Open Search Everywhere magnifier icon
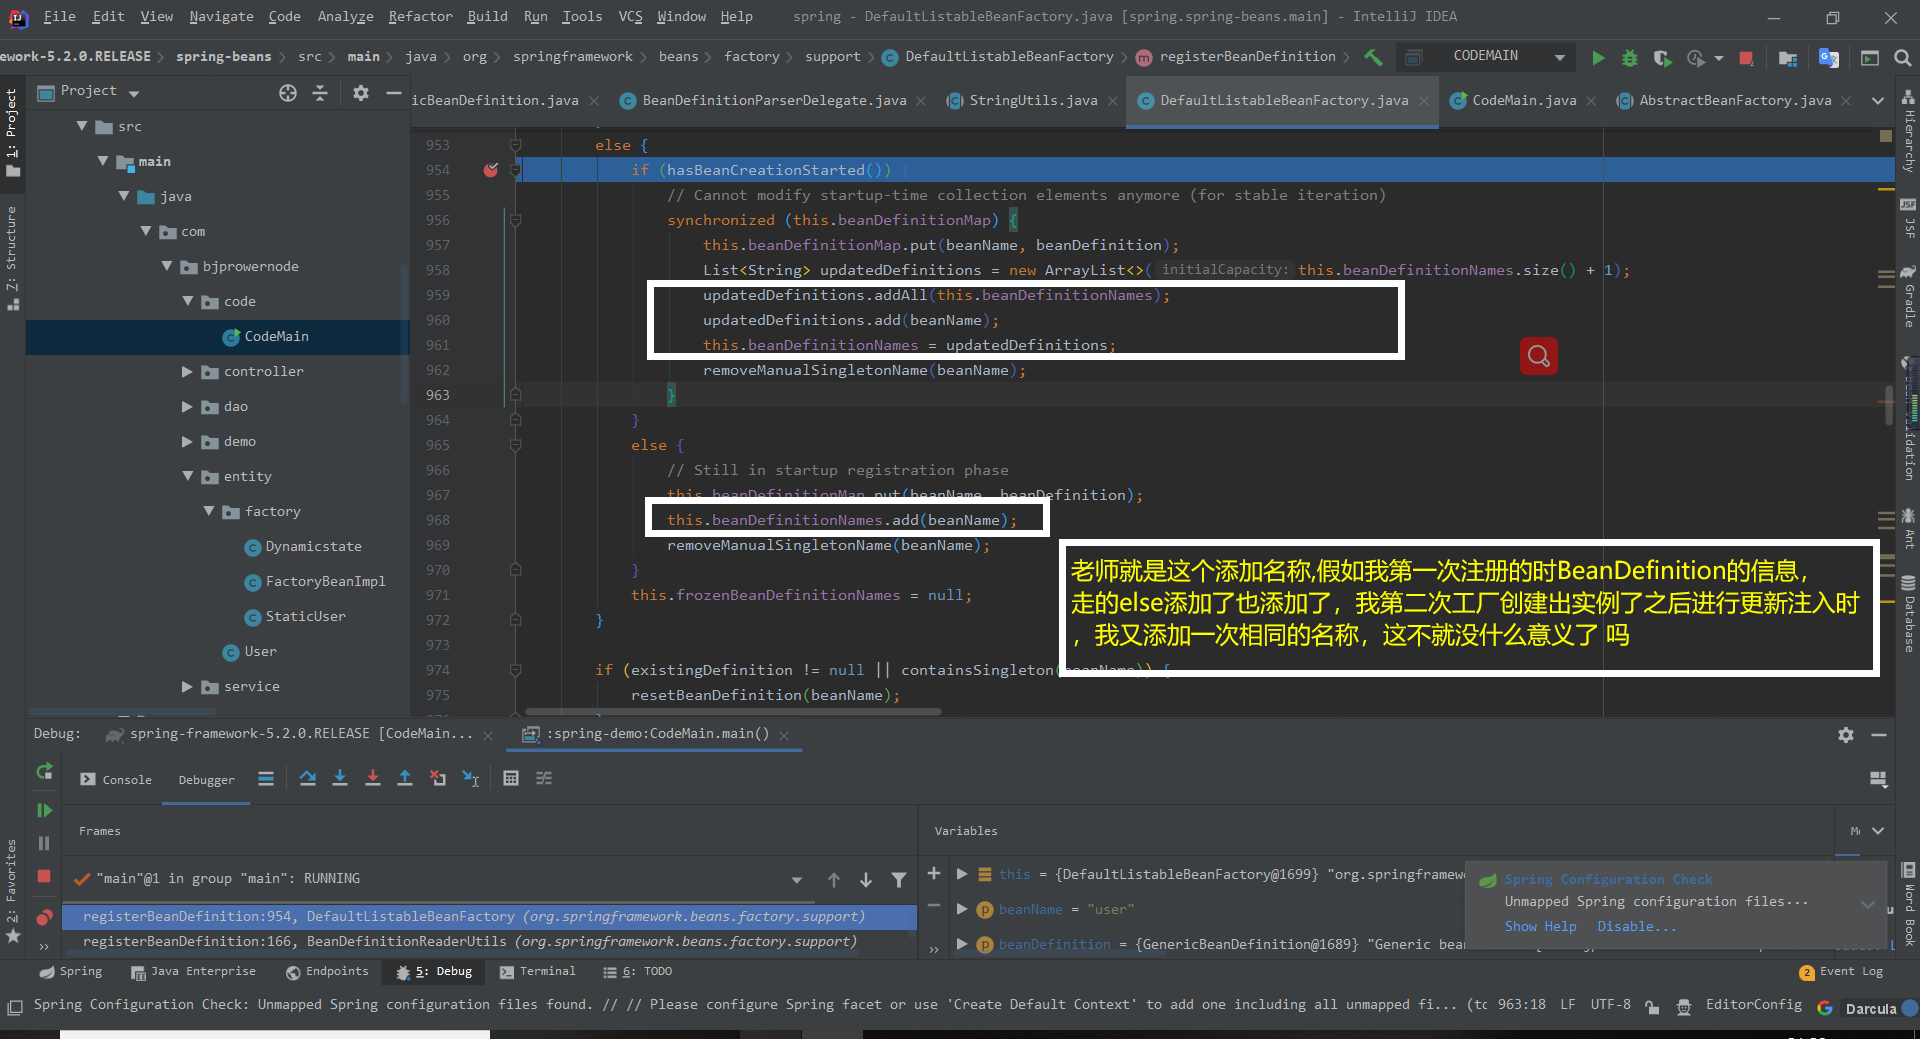Screen dimensions: 1920x1039 pos(1903,58)
